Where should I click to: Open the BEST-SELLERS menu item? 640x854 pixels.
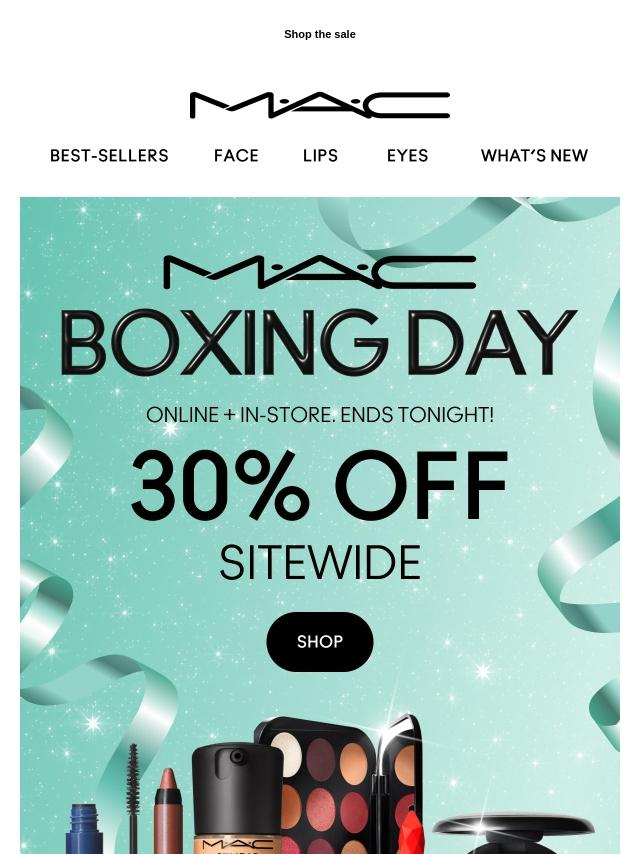(x=109, y=156)
